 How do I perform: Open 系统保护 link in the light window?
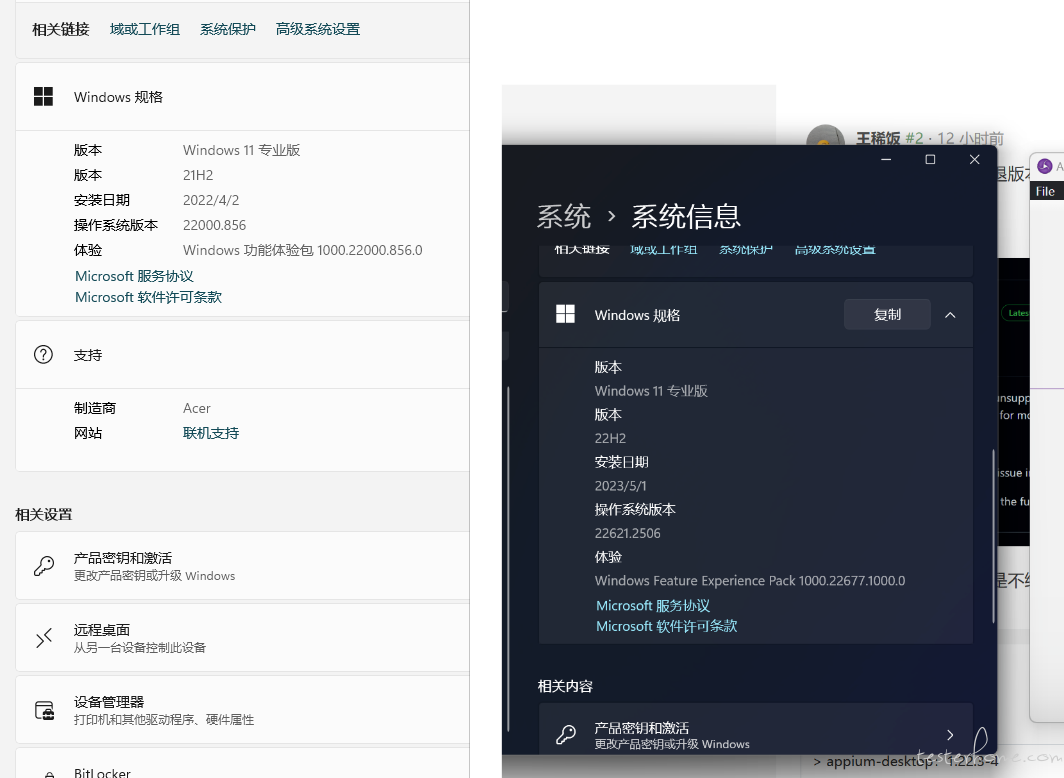228,29
